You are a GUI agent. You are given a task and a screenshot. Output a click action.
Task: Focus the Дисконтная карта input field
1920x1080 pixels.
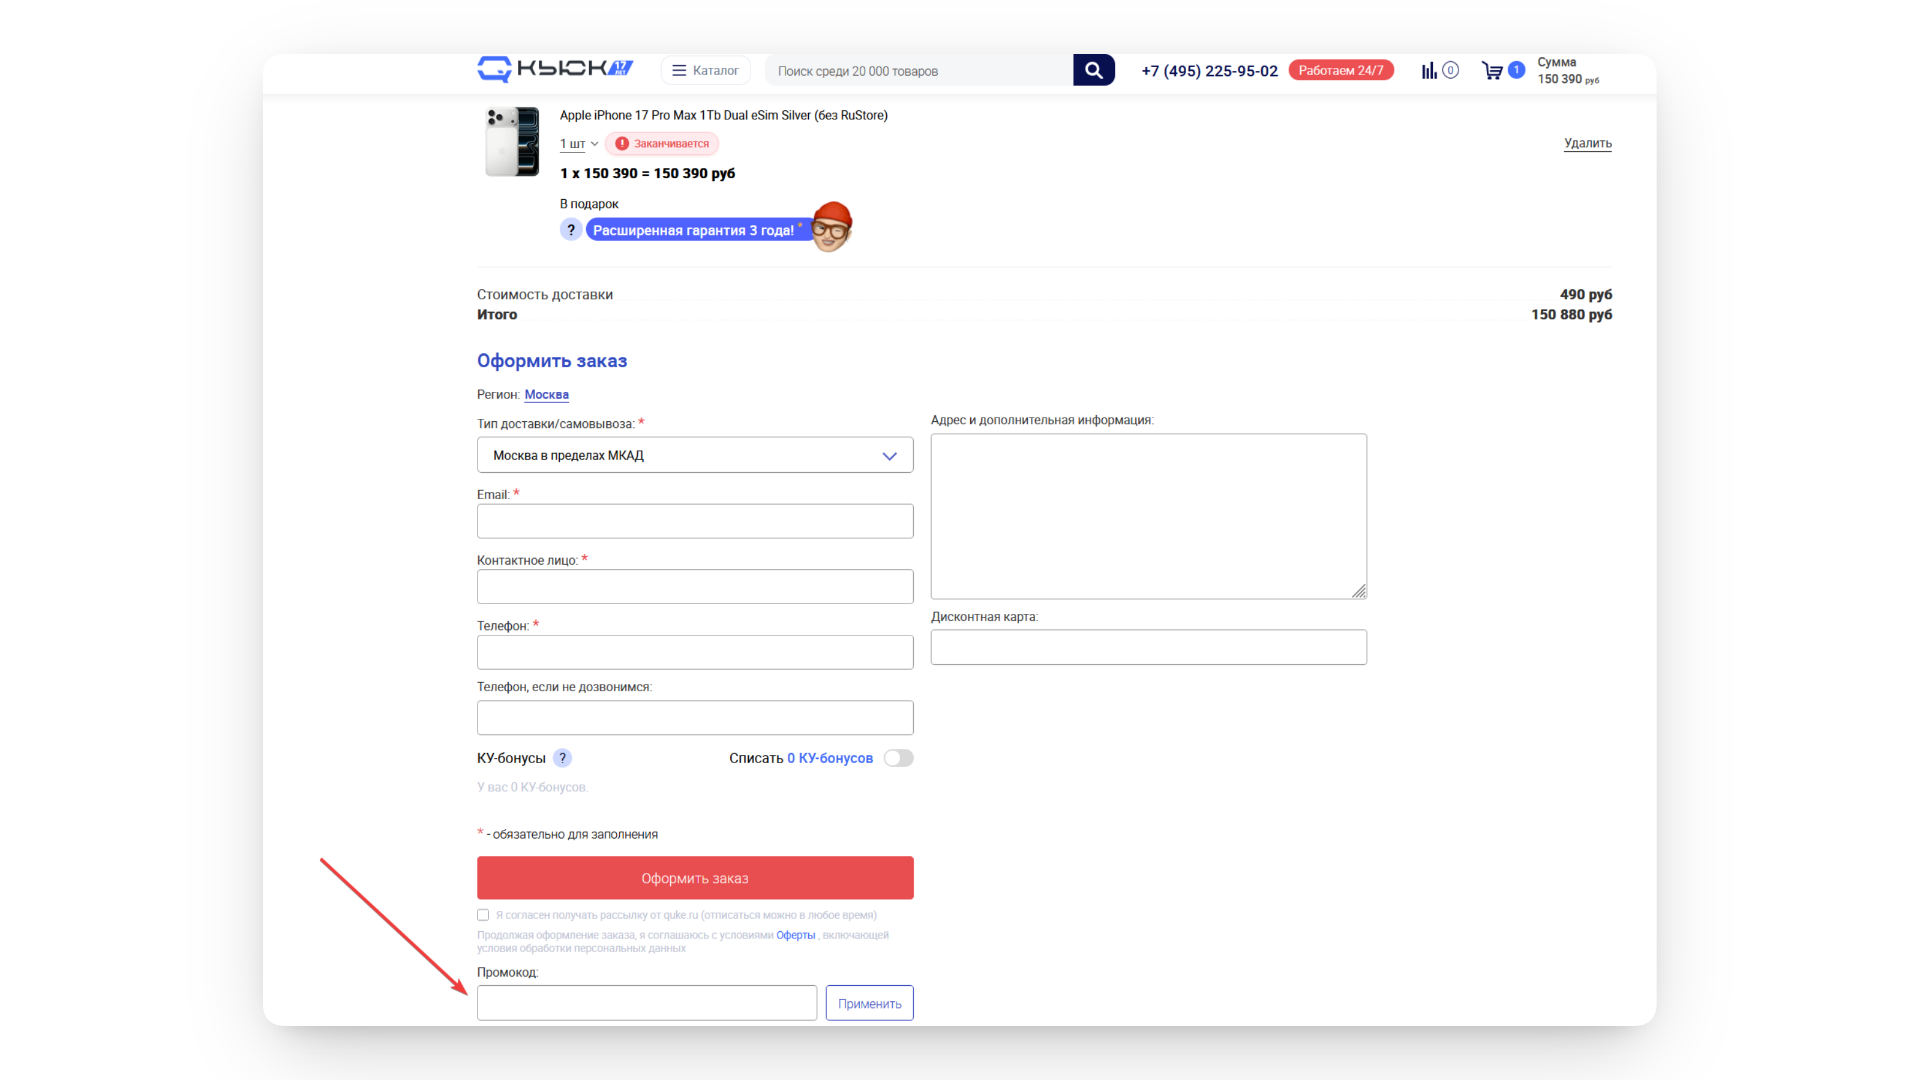point(1149,647)
